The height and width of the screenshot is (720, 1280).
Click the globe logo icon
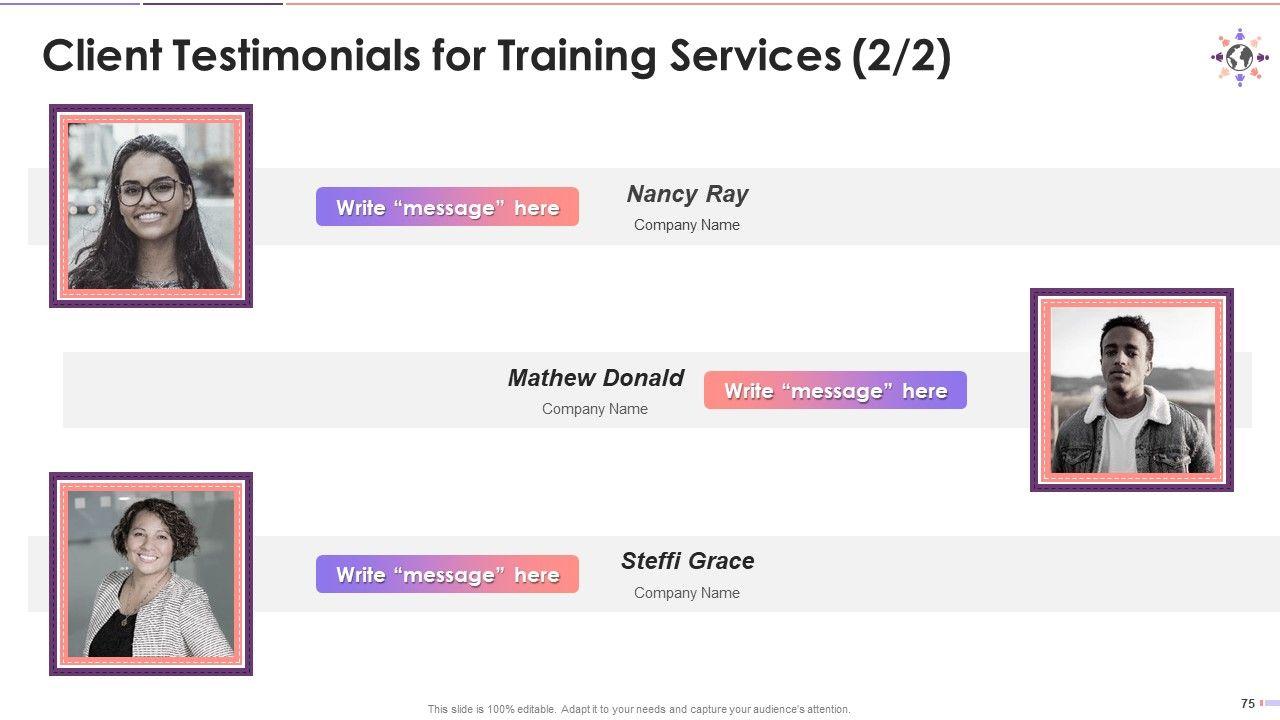click(1239, 57)
